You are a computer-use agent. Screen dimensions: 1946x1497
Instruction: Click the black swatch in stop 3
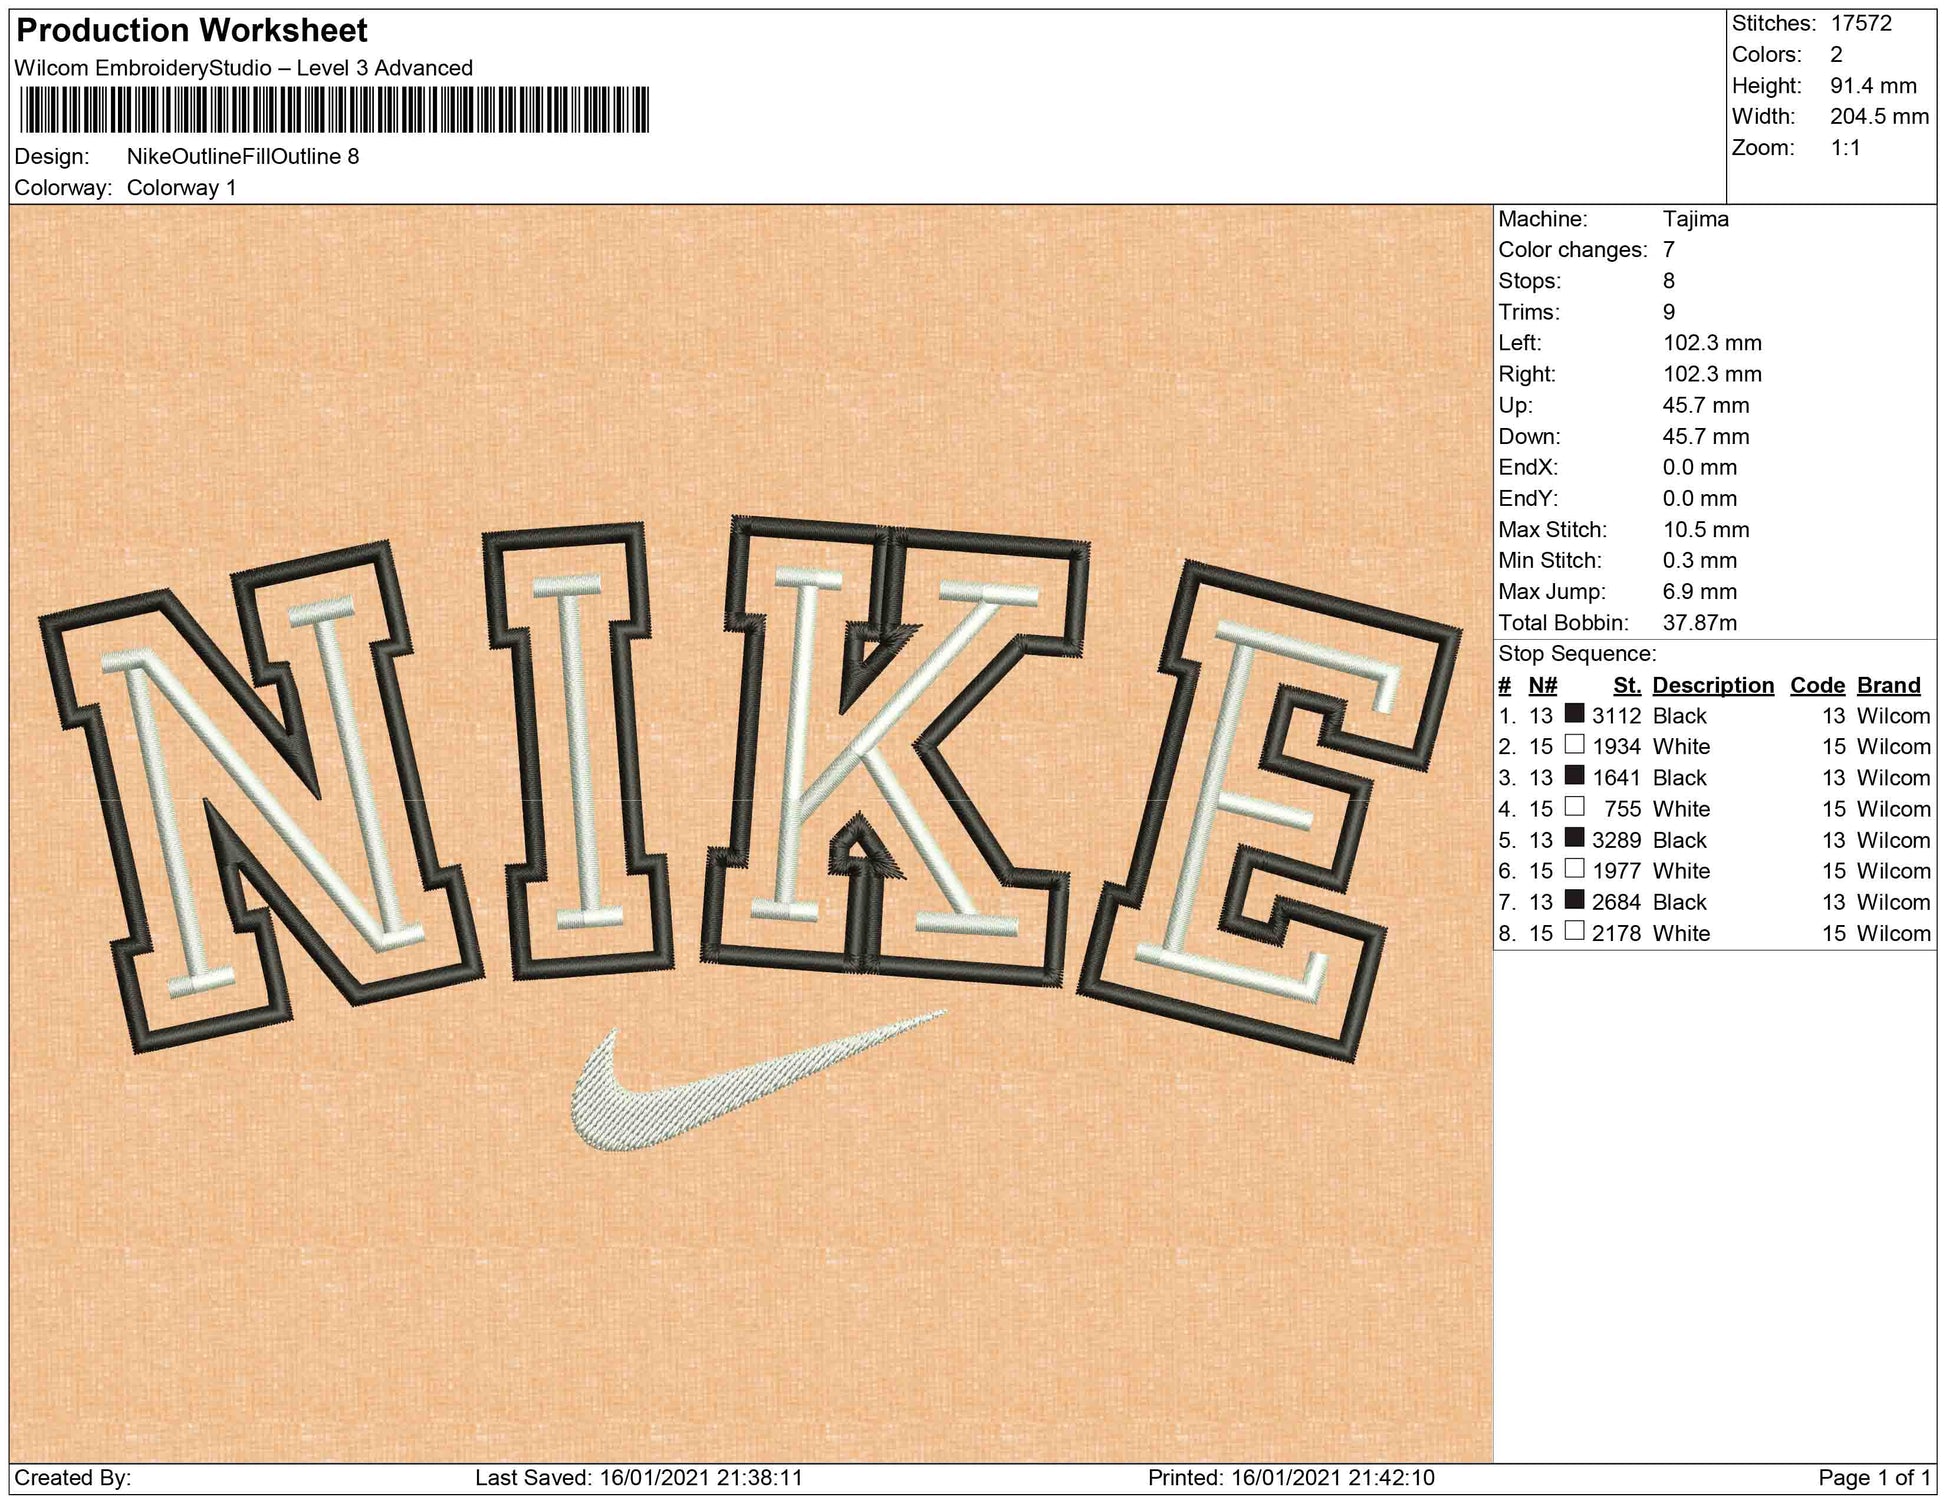point(1574,776)
